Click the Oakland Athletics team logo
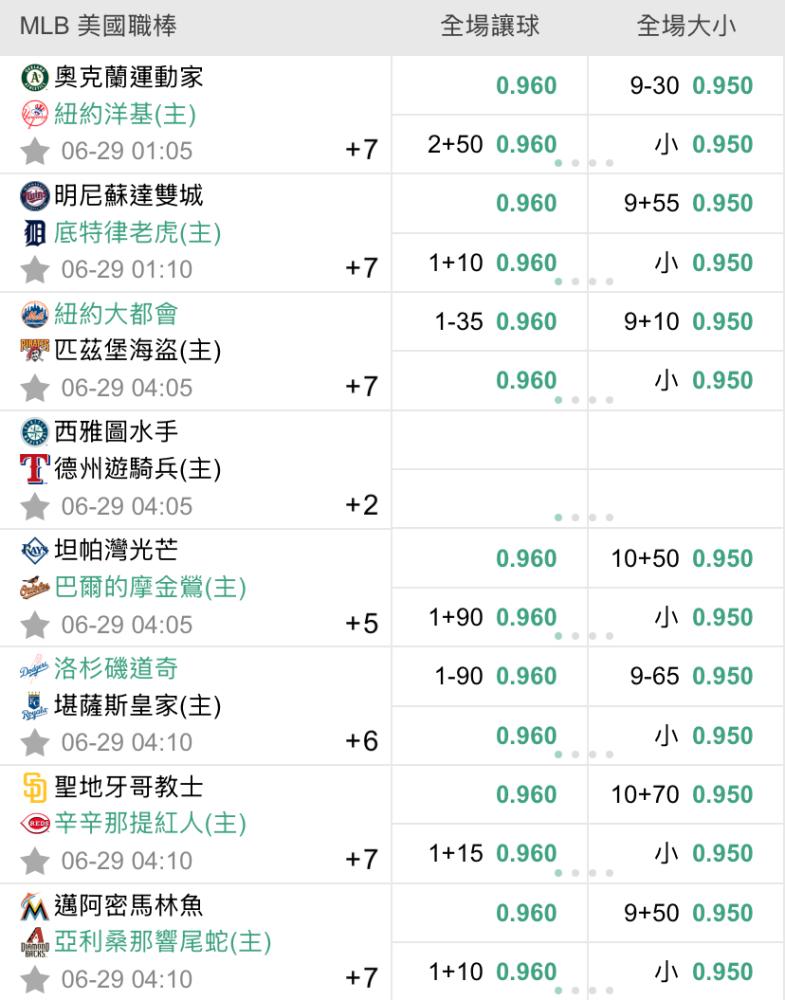Screen dimensions: 785x1000 coord(34,77)
